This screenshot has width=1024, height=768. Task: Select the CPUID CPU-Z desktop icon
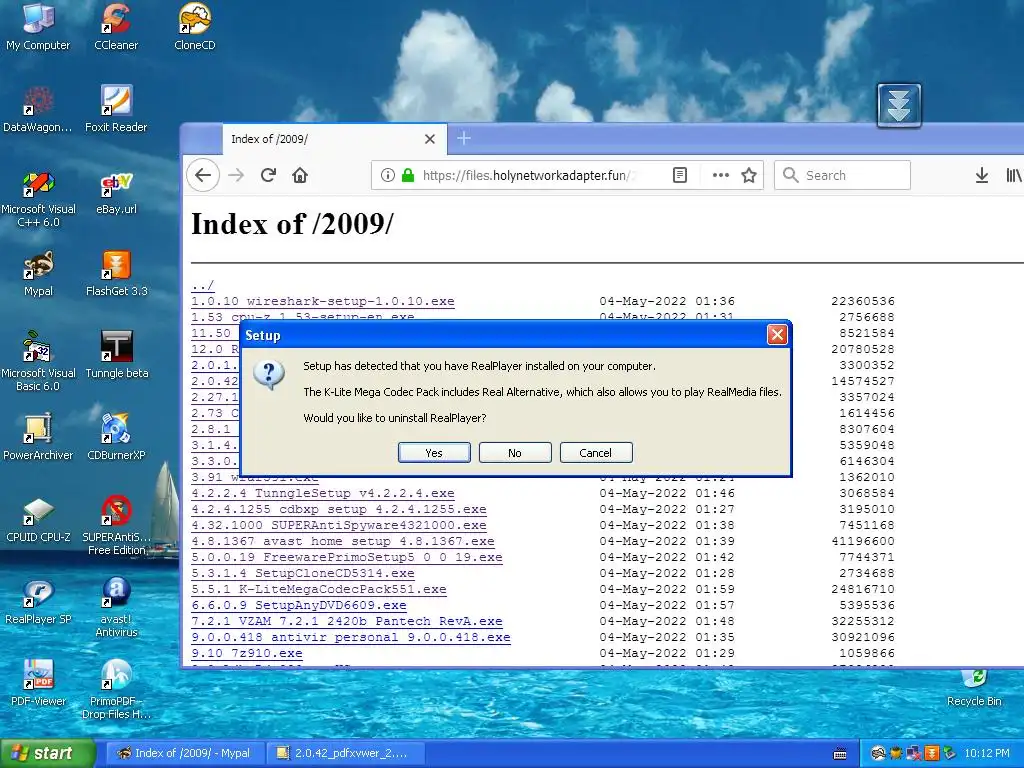[38, 520]
